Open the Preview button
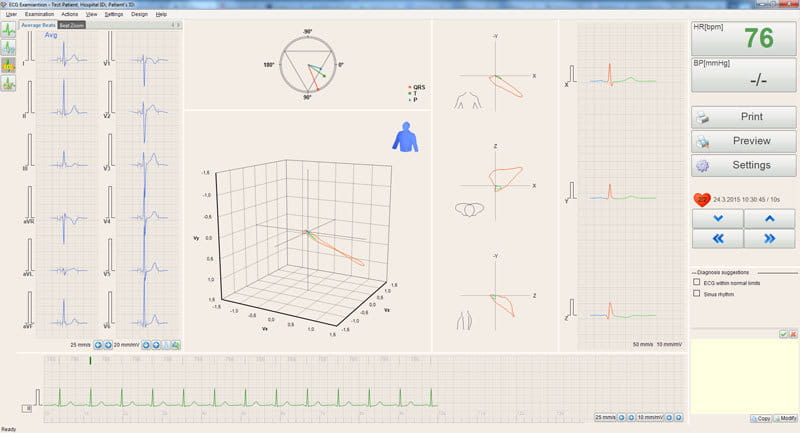800x433 pixels. 744,141
